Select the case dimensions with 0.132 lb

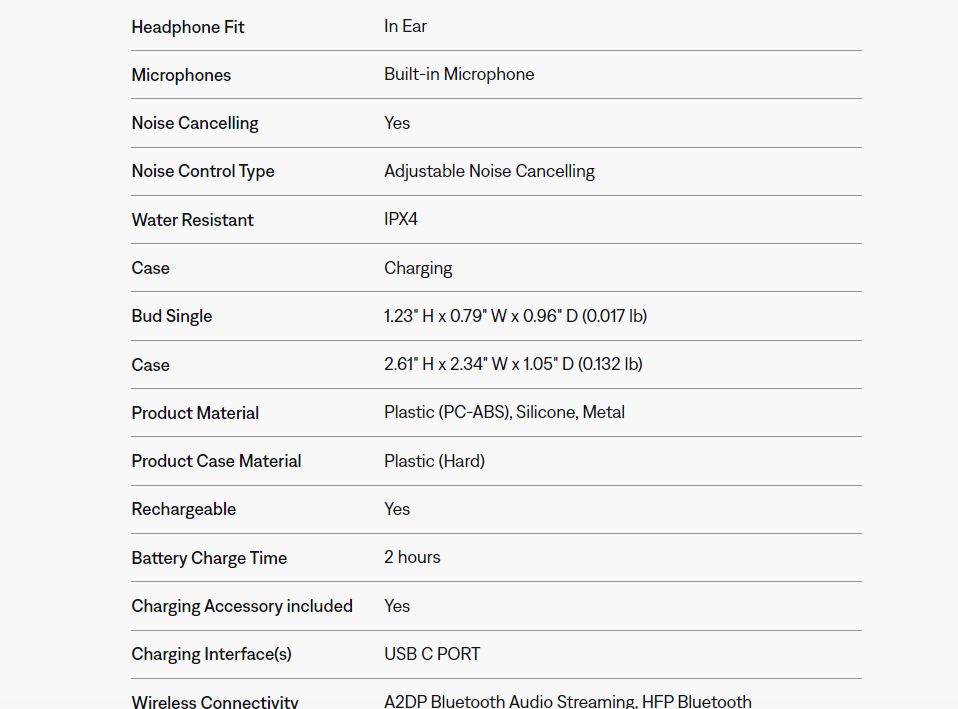pyautogui.click(x=513, y=364)
